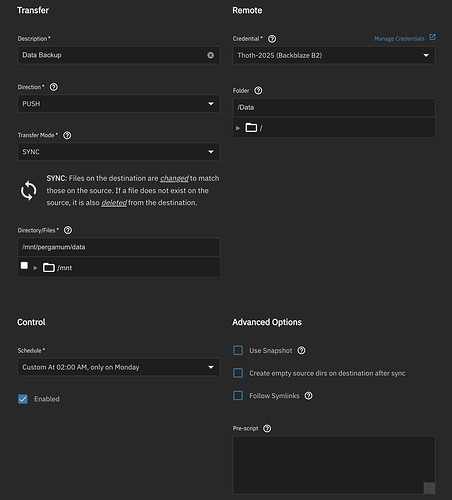452x500 pixels.
Task: Open the Transfer Mode dropdown showing SYNC
Action: coord(119,152)
